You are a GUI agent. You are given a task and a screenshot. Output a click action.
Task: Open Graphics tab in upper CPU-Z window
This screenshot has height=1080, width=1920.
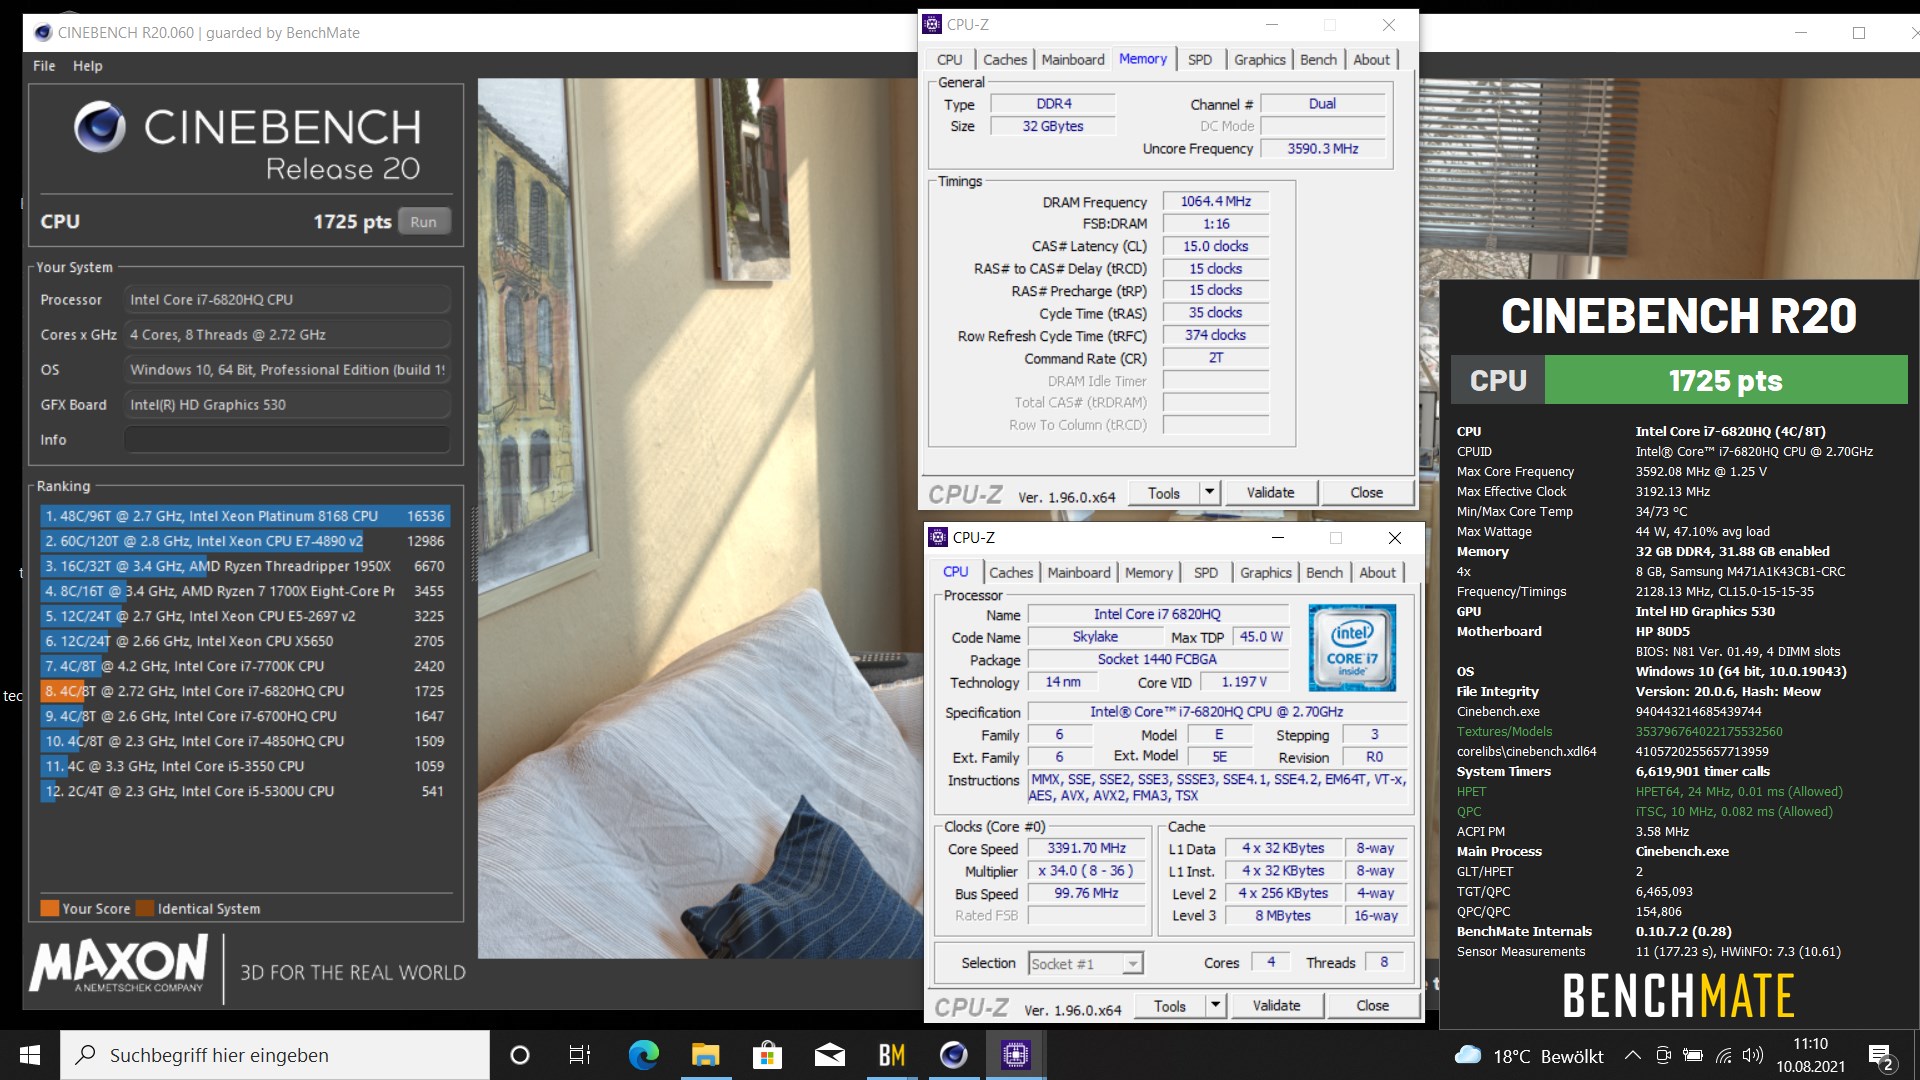[x=1259, y=60]
